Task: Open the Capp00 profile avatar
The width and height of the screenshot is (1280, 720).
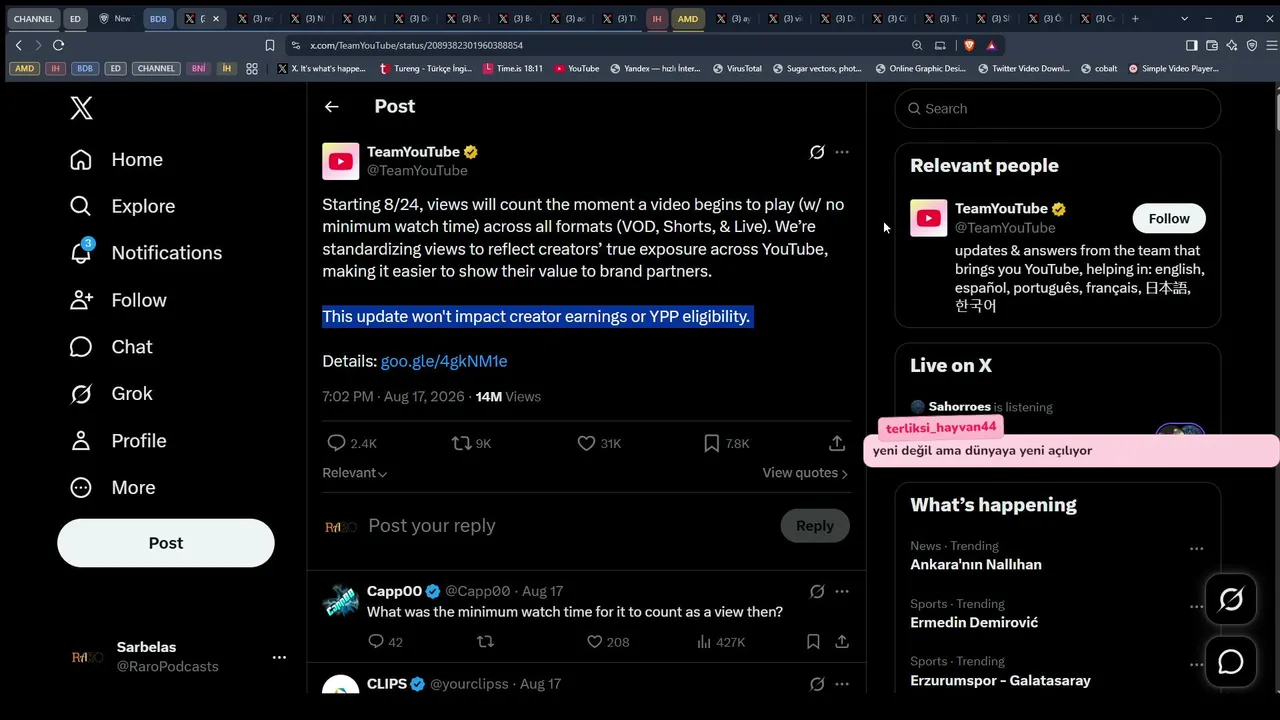Action: point(340,601)
